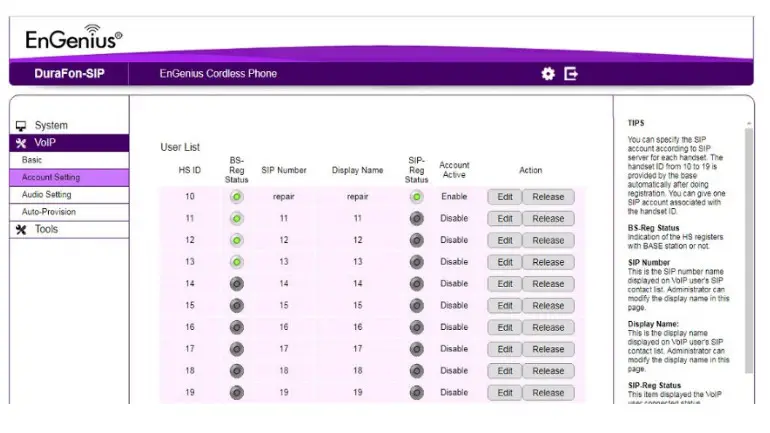Click BS-Reg status indicator for HS 14
This screenshot has width=770, height=433.
237,284
